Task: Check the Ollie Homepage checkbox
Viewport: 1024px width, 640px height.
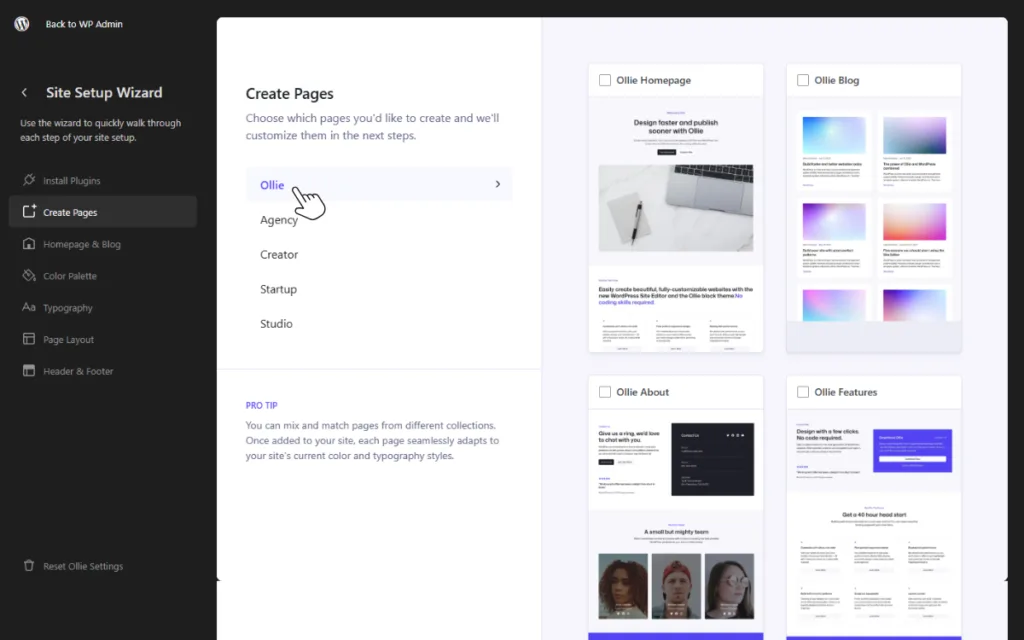Action: pos(605,80)
